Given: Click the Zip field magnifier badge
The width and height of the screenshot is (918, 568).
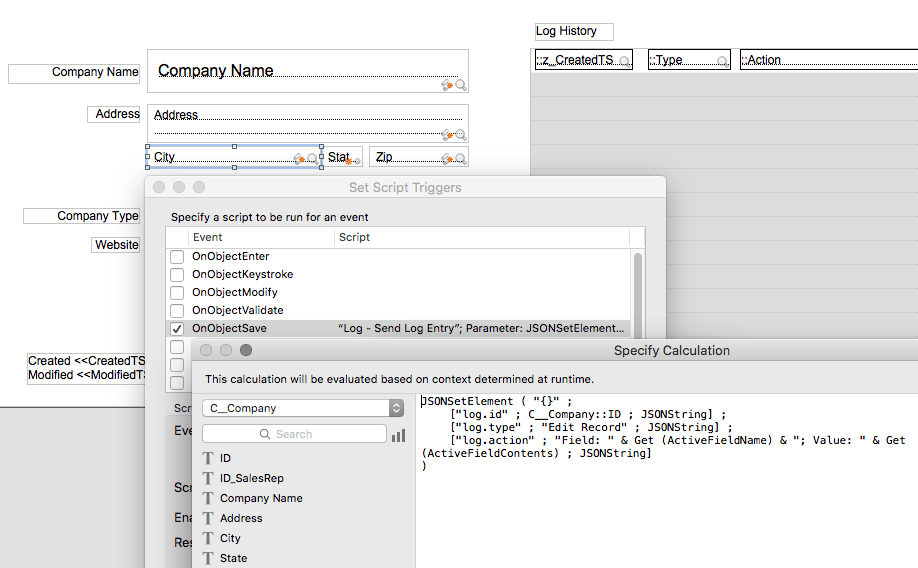Looking at the screenshot, I should (x=461, y=159).
